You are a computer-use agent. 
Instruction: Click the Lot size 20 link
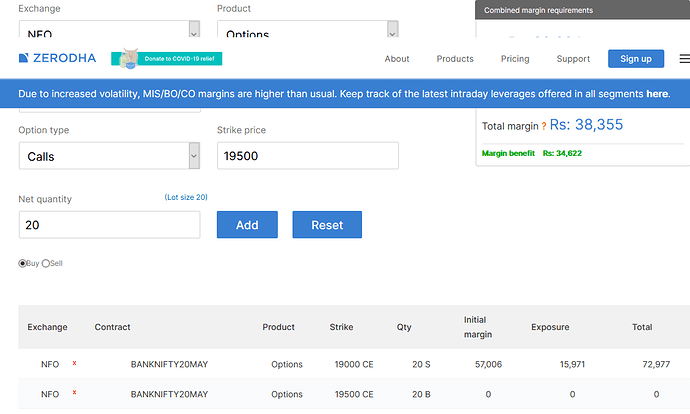(x=186, y=197)
